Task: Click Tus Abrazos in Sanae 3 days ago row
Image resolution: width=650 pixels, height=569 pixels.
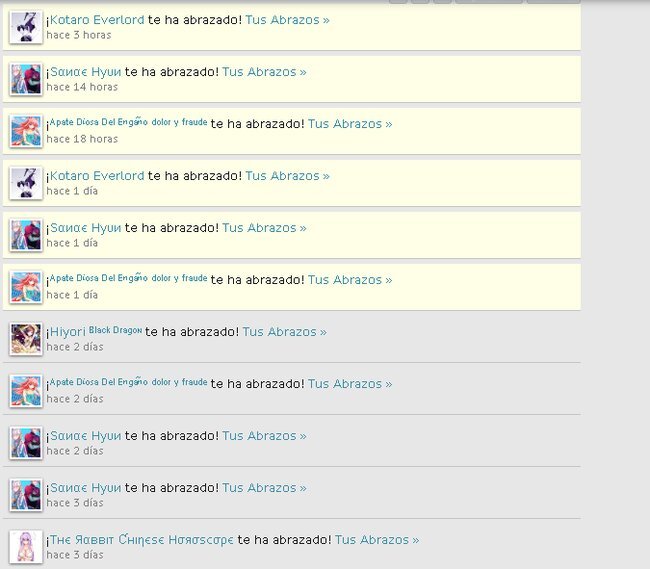Action: 264,488
